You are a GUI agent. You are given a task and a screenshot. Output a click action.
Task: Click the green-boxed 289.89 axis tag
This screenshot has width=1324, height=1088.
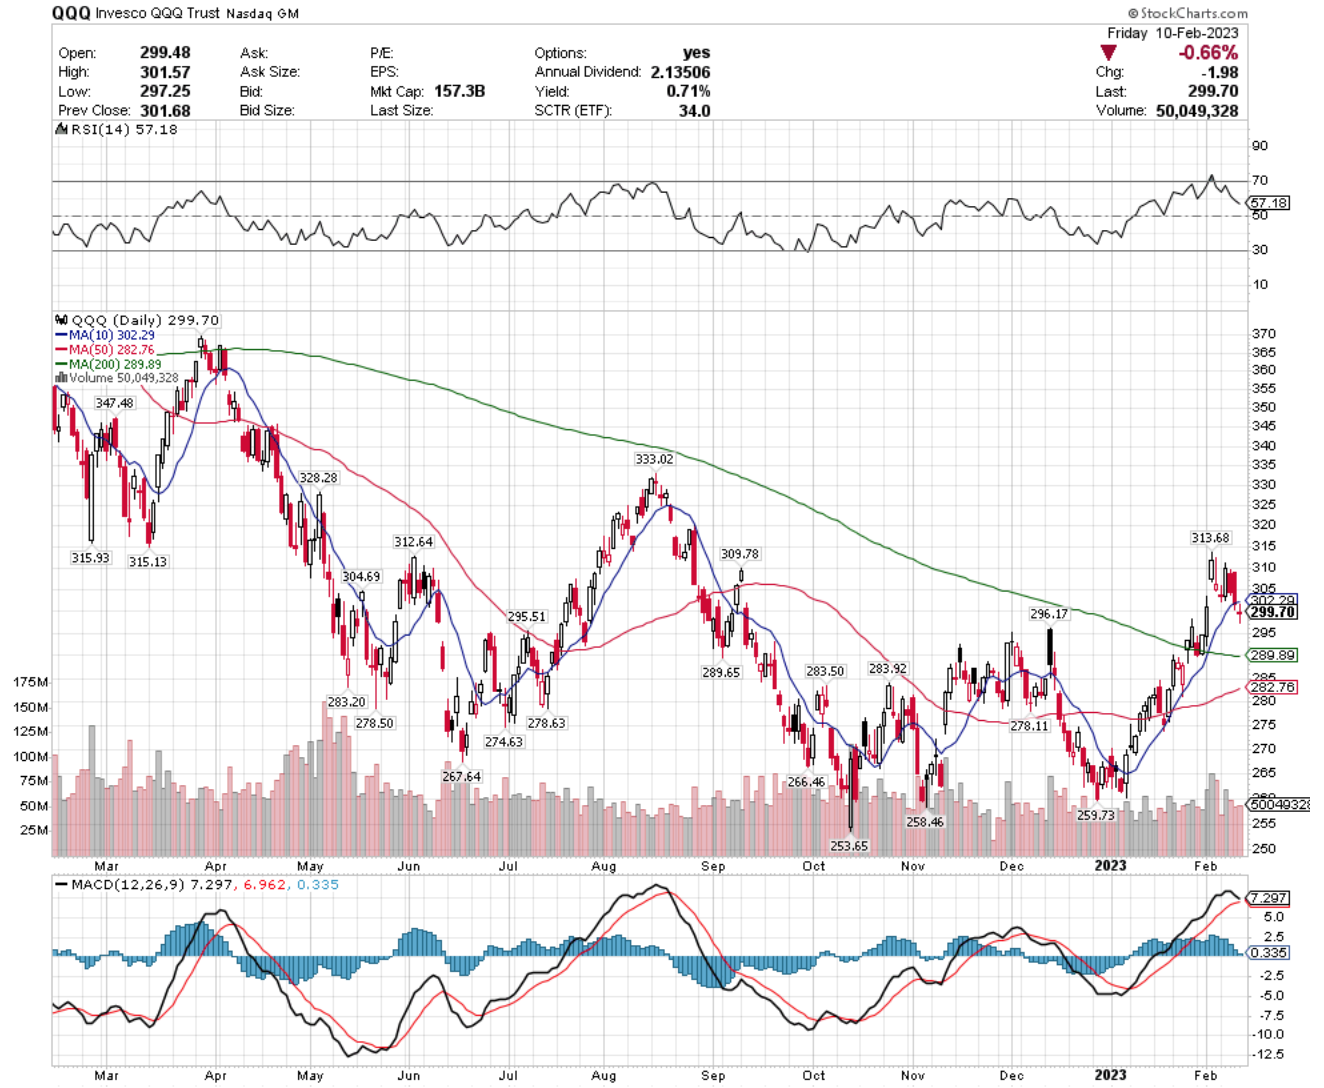point(1273,655)
